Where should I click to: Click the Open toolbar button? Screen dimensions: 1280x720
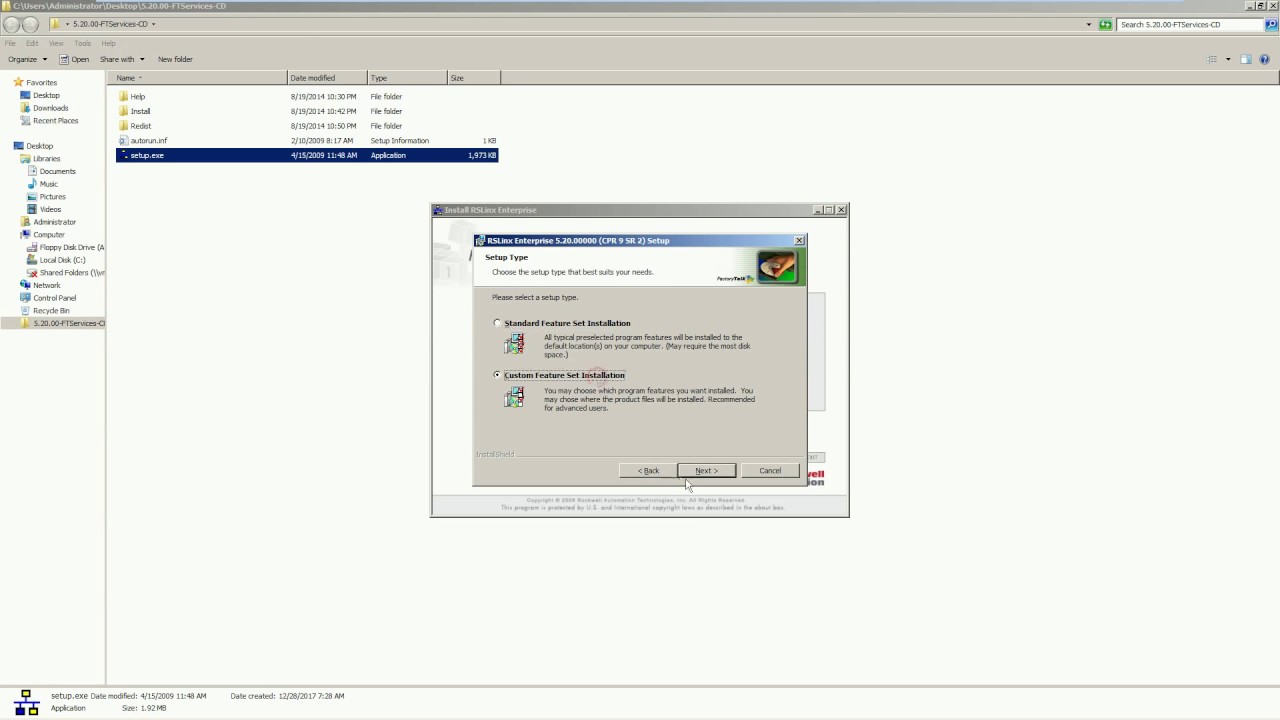coord(74,59)
